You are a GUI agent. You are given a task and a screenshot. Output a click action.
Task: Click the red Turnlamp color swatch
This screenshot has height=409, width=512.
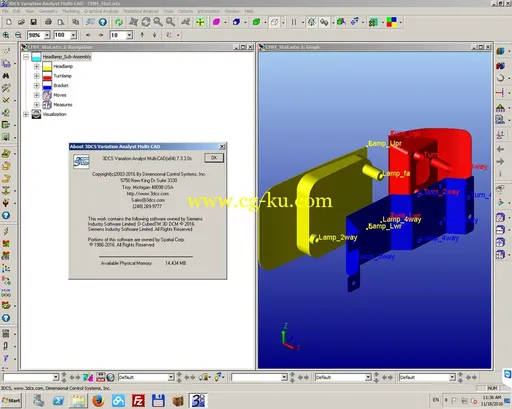point(47,76)
